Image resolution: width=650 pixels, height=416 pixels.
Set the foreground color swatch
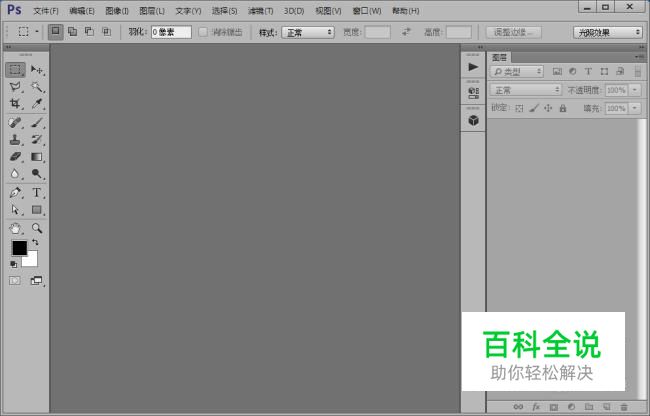(19, 248)
